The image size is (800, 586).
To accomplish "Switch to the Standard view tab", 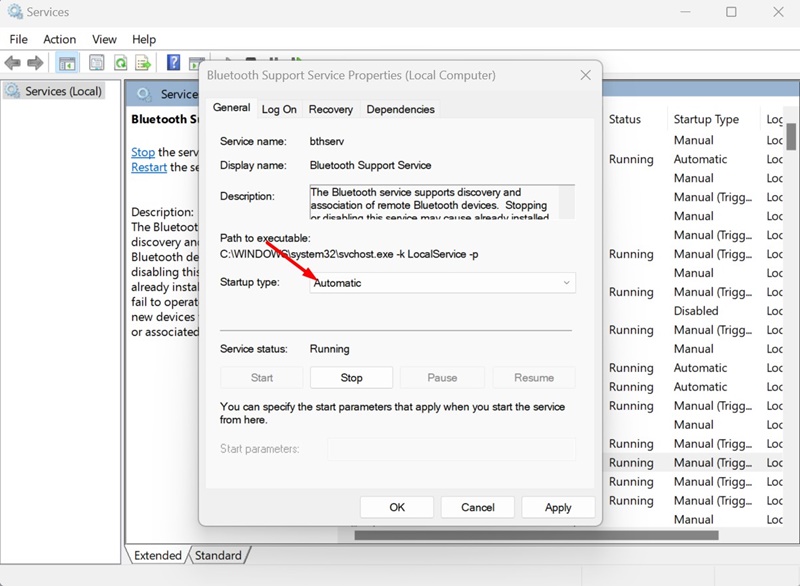I will [x=218, y=555].
